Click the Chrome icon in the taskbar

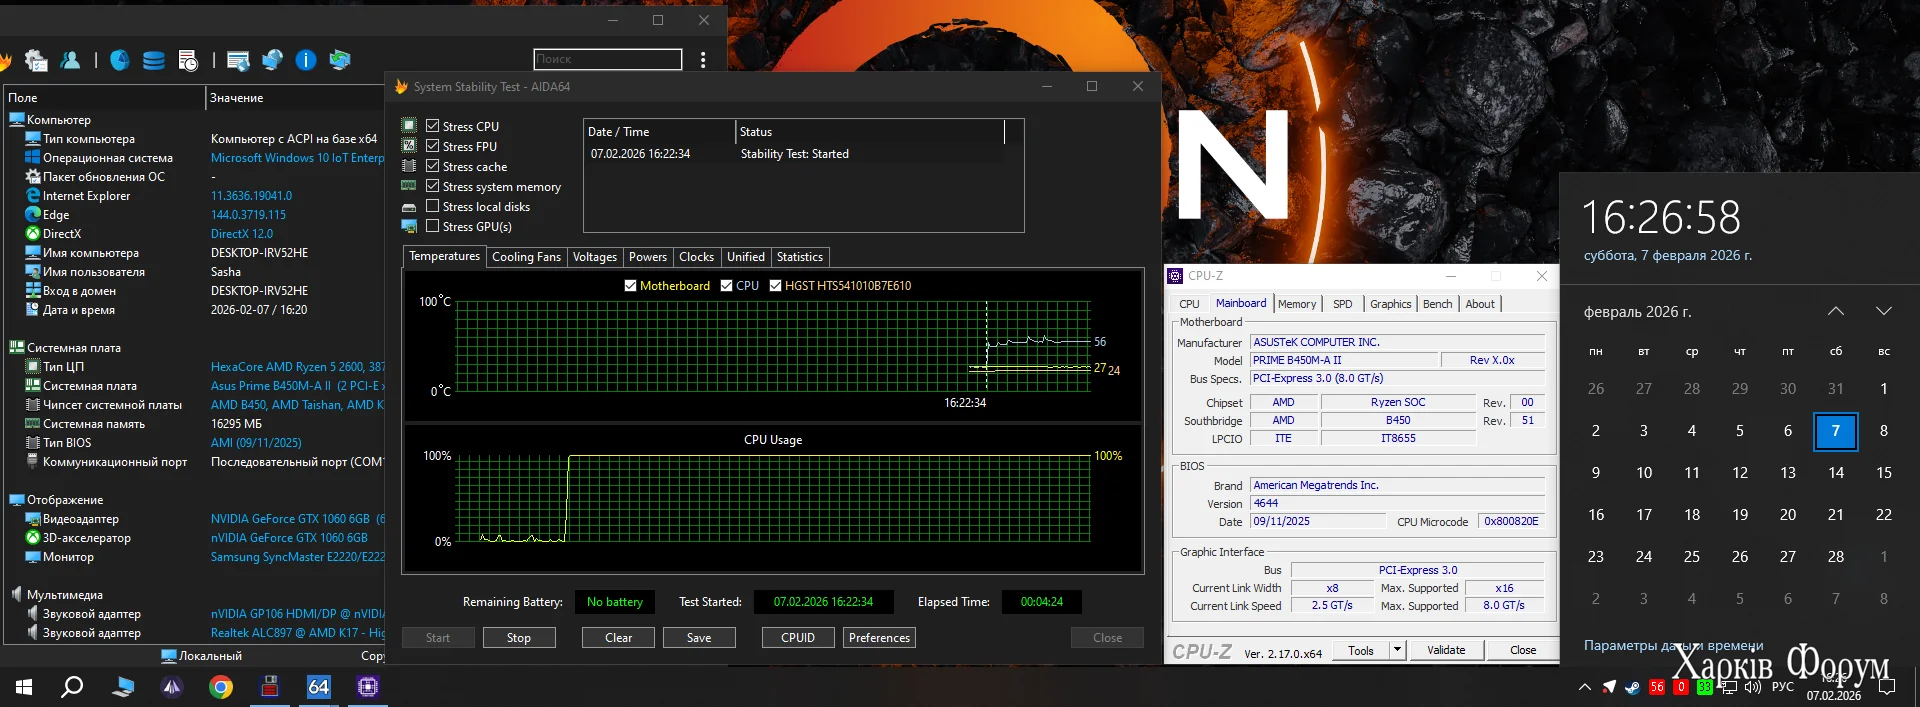pyautogui.click(x=221, y=687)
